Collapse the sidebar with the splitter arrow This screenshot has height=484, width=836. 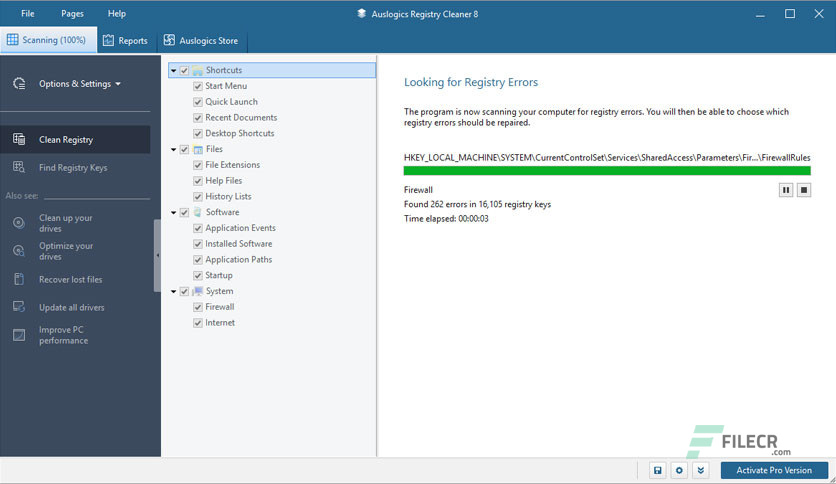pyautogui.click(x=157, y=255)
